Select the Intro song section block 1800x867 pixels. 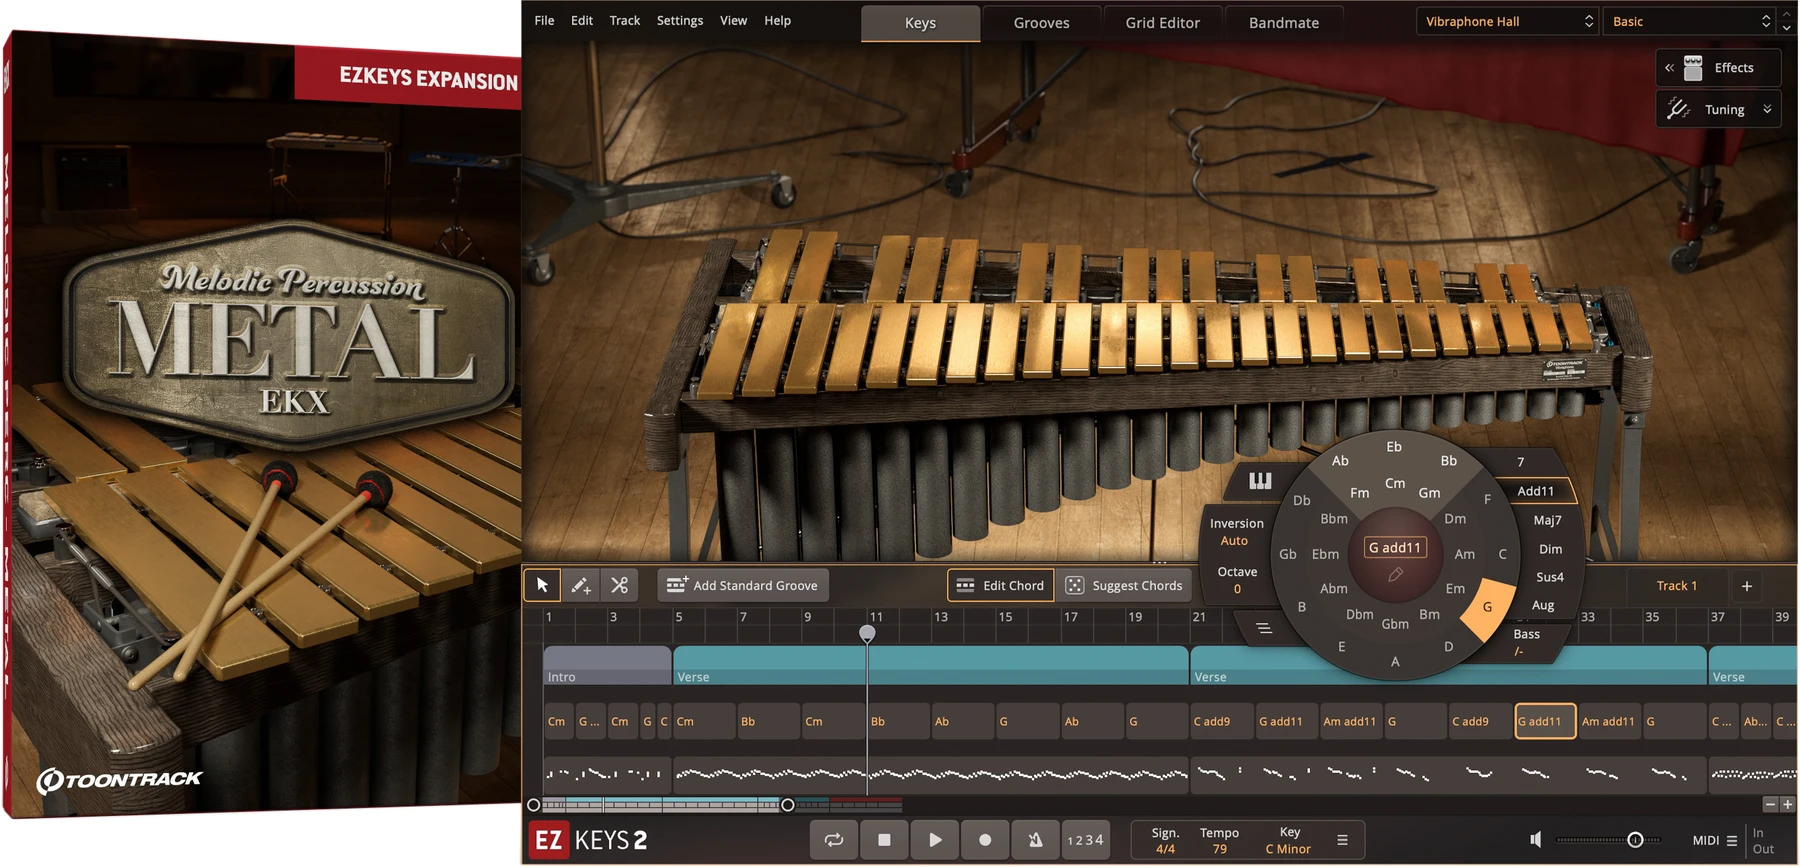coord(607,666)
